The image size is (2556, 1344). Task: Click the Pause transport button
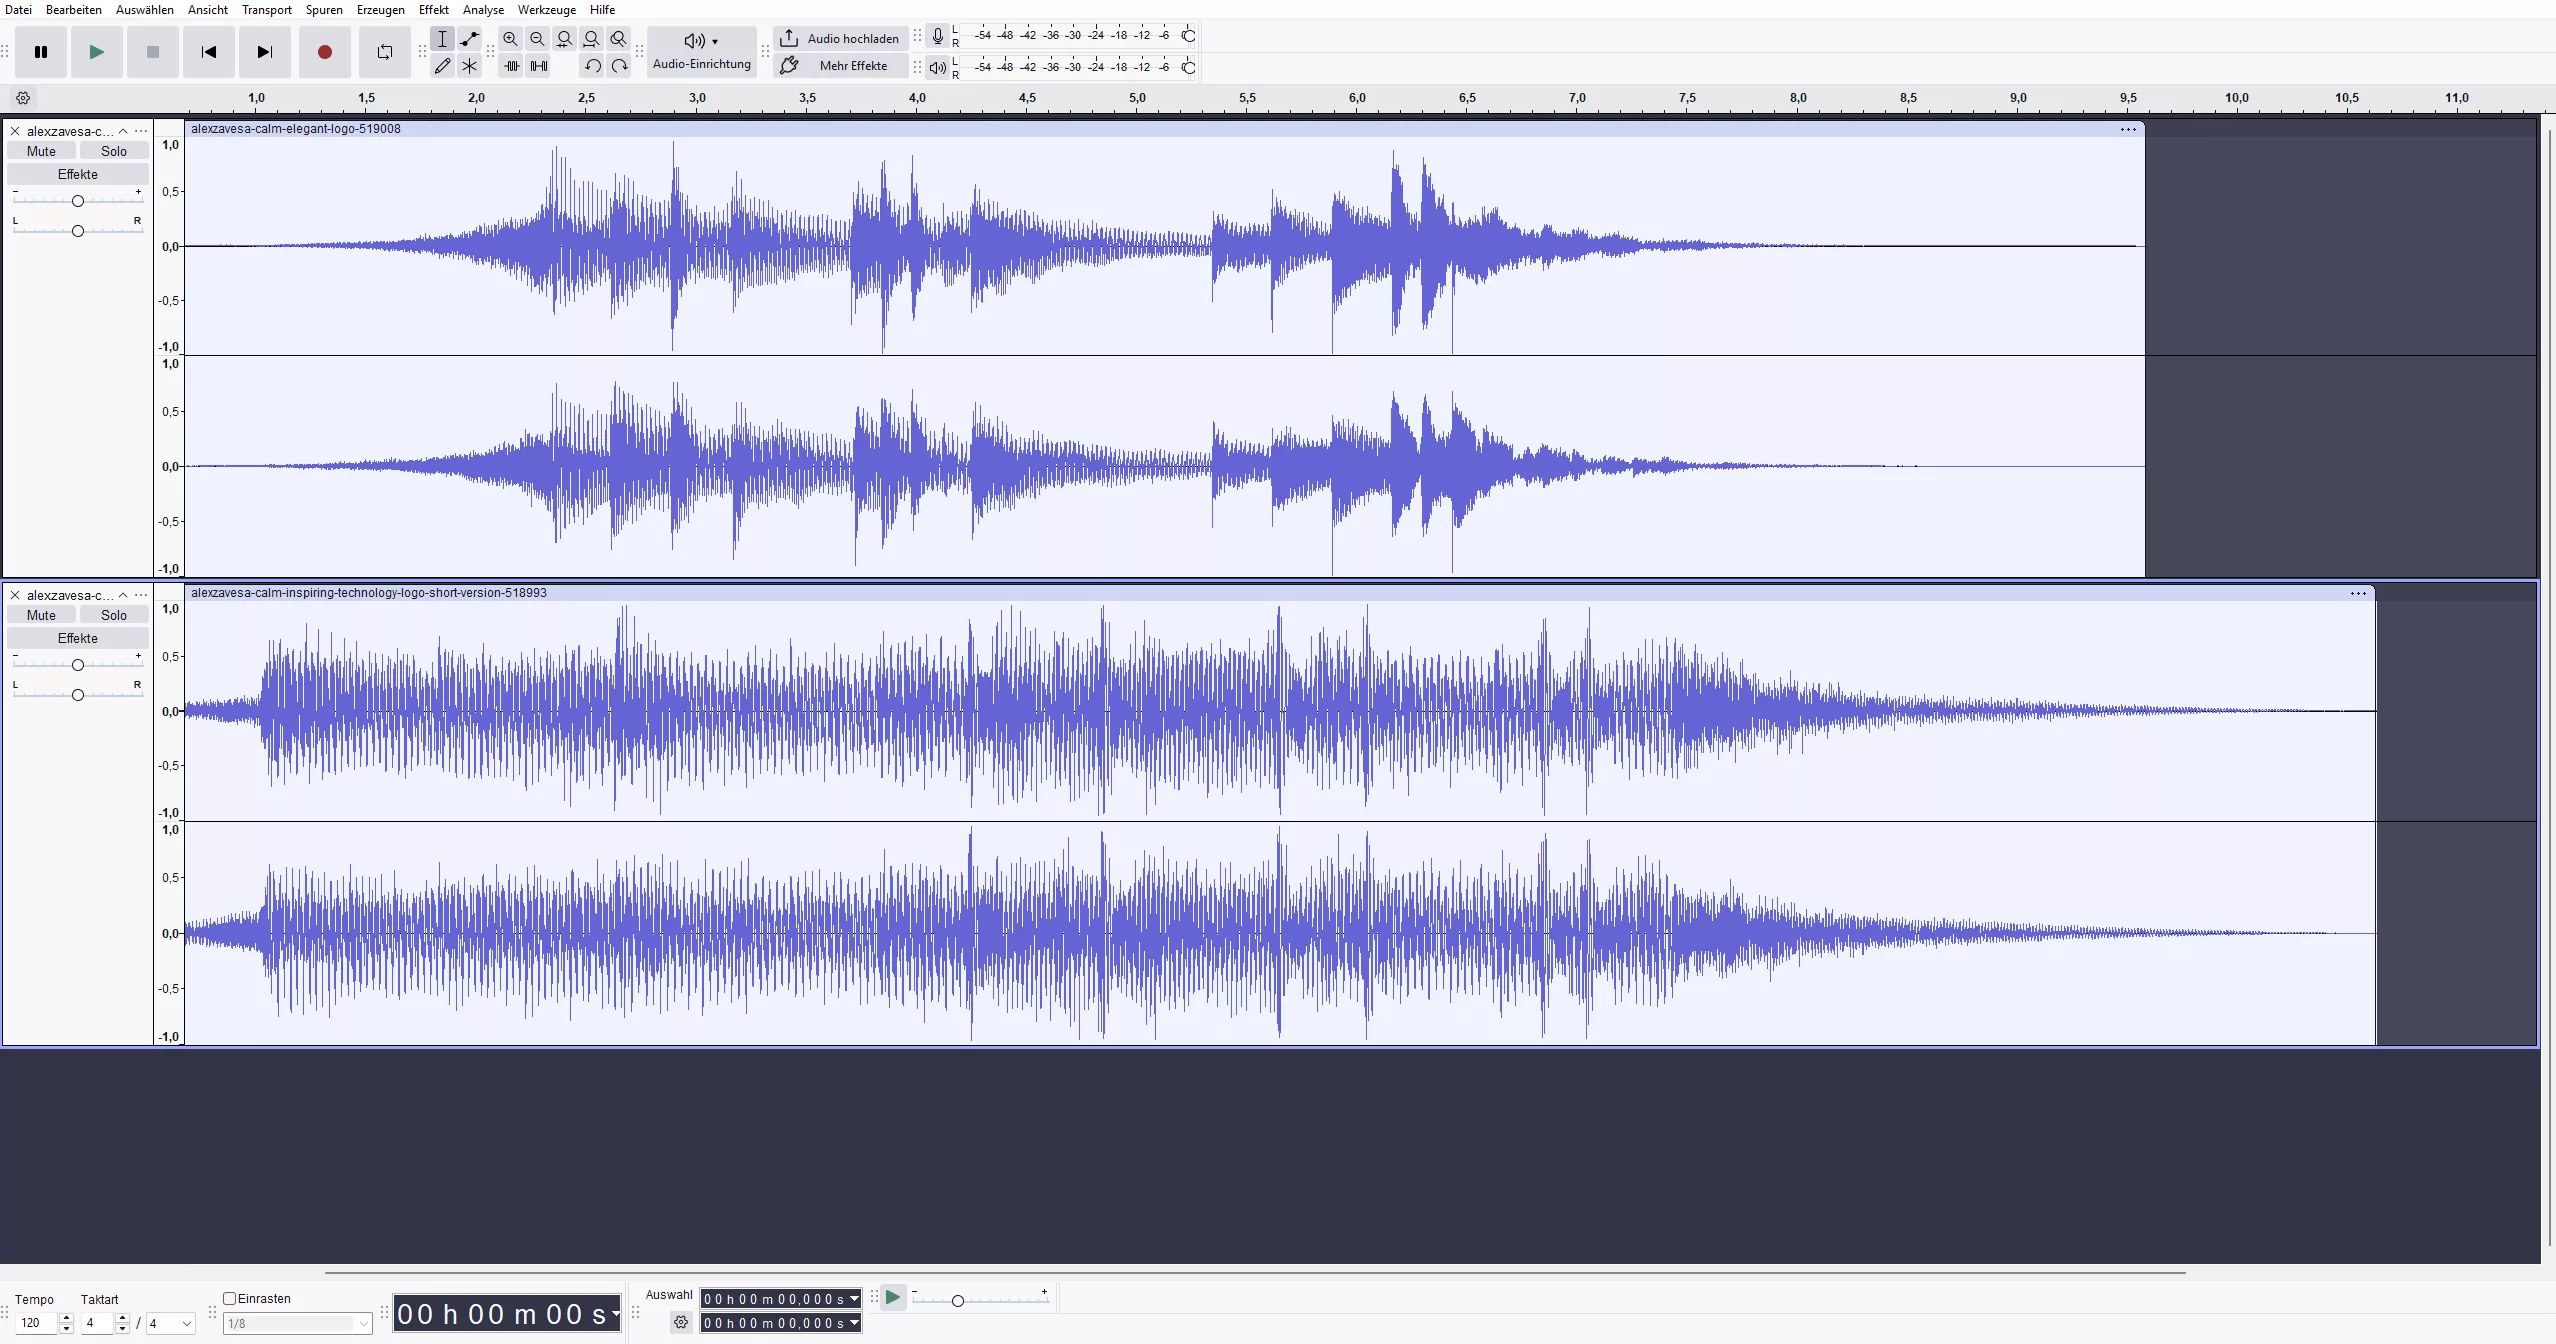(41, 52)
